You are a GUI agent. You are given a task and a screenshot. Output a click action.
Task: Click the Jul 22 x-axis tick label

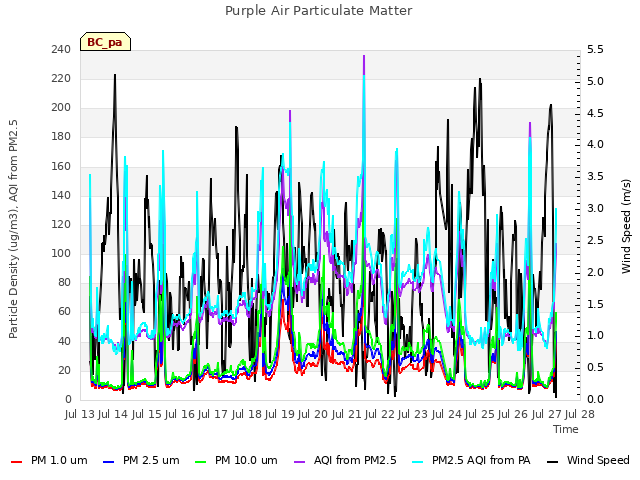point(380,414)
